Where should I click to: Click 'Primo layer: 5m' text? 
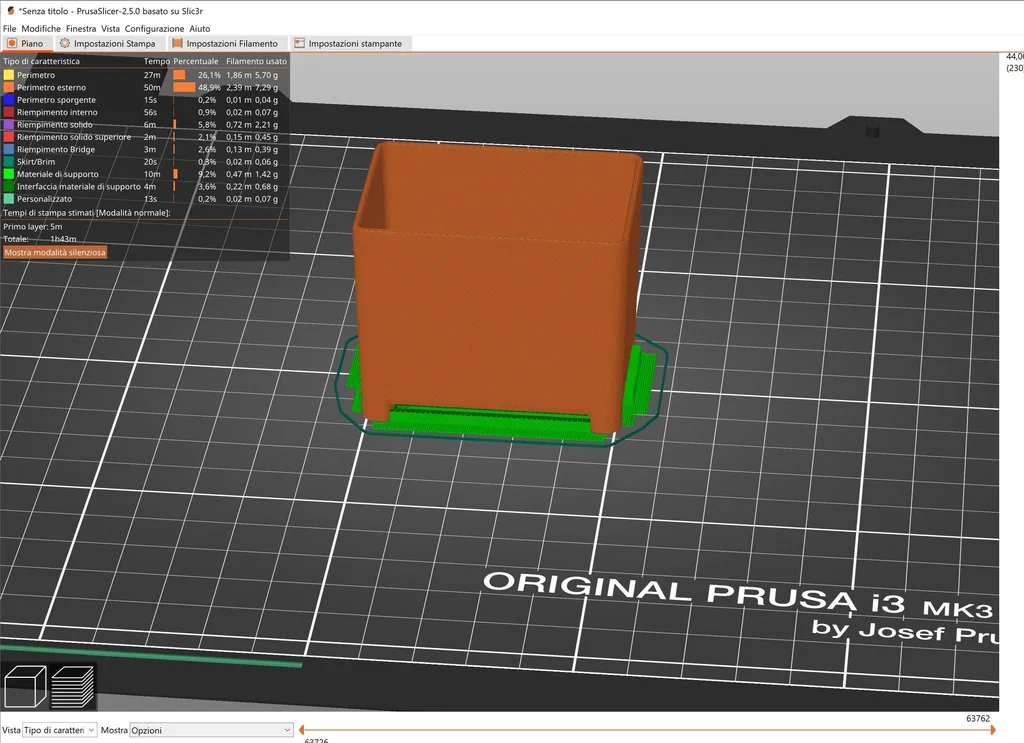pos(33,227)
